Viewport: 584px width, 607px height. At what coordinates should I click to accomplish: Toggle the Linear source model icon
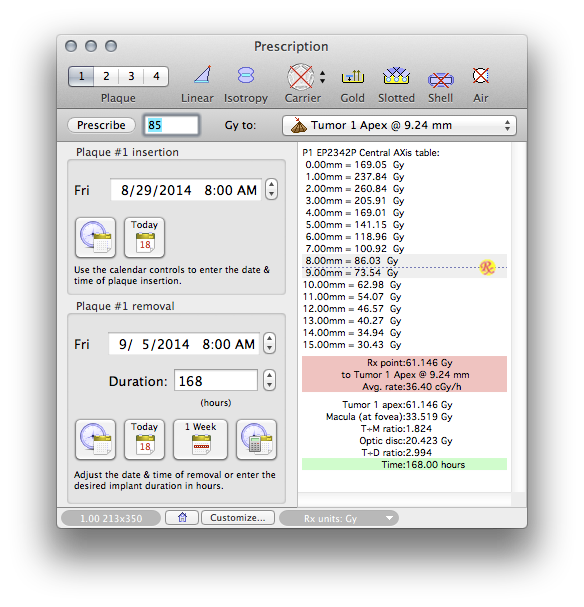(203, 75)
